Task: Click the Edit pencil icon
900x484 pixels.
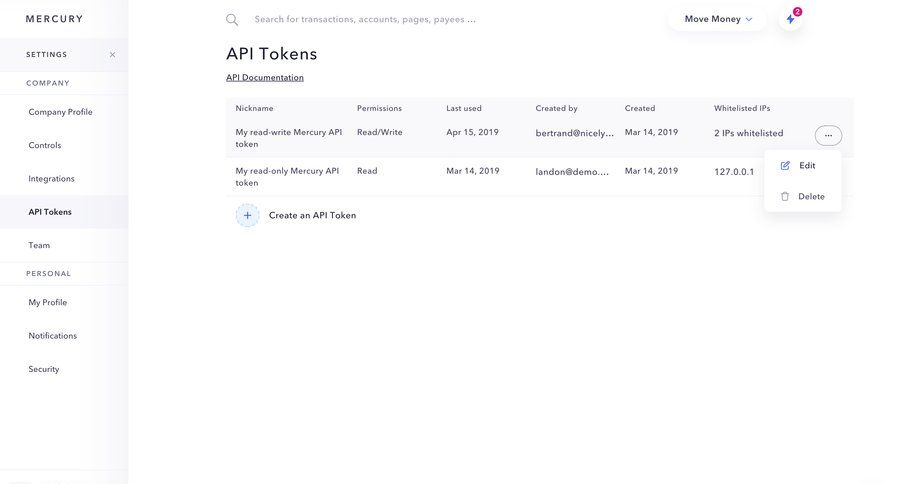Action: 785,165
